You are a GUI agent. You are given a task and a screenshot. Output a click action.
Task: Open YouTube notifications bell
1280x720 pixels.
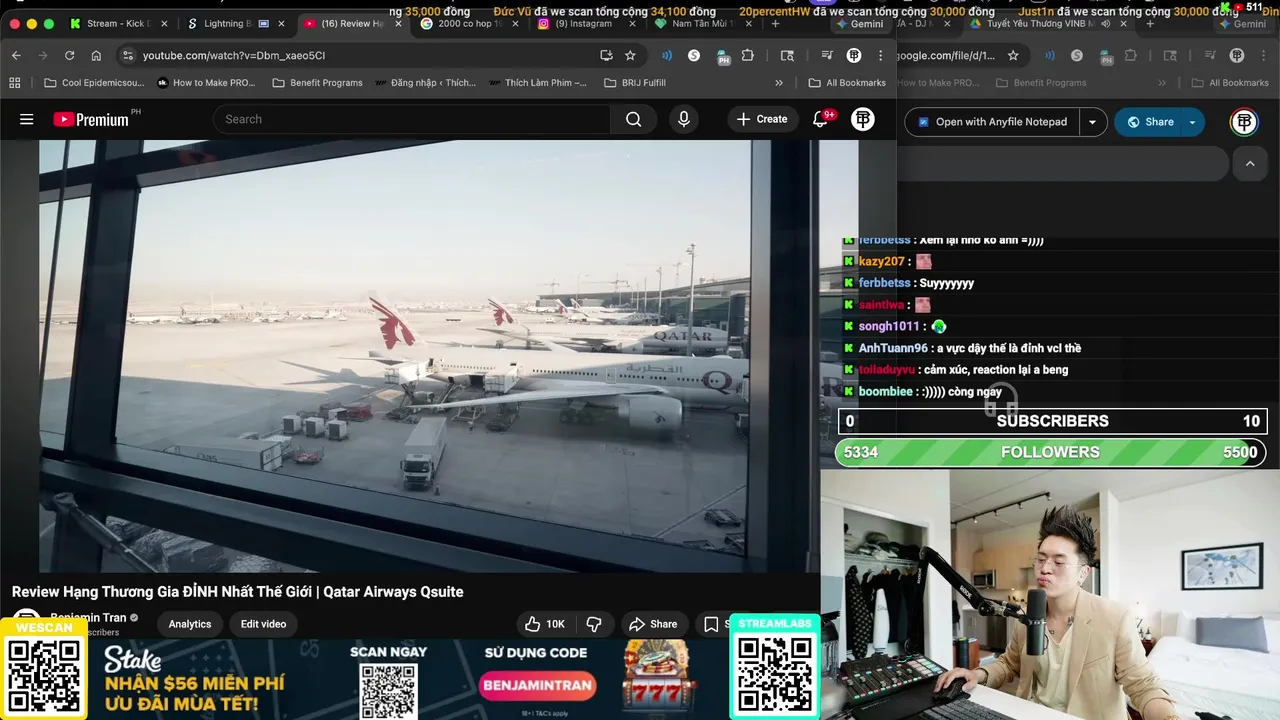pos(820,119)
